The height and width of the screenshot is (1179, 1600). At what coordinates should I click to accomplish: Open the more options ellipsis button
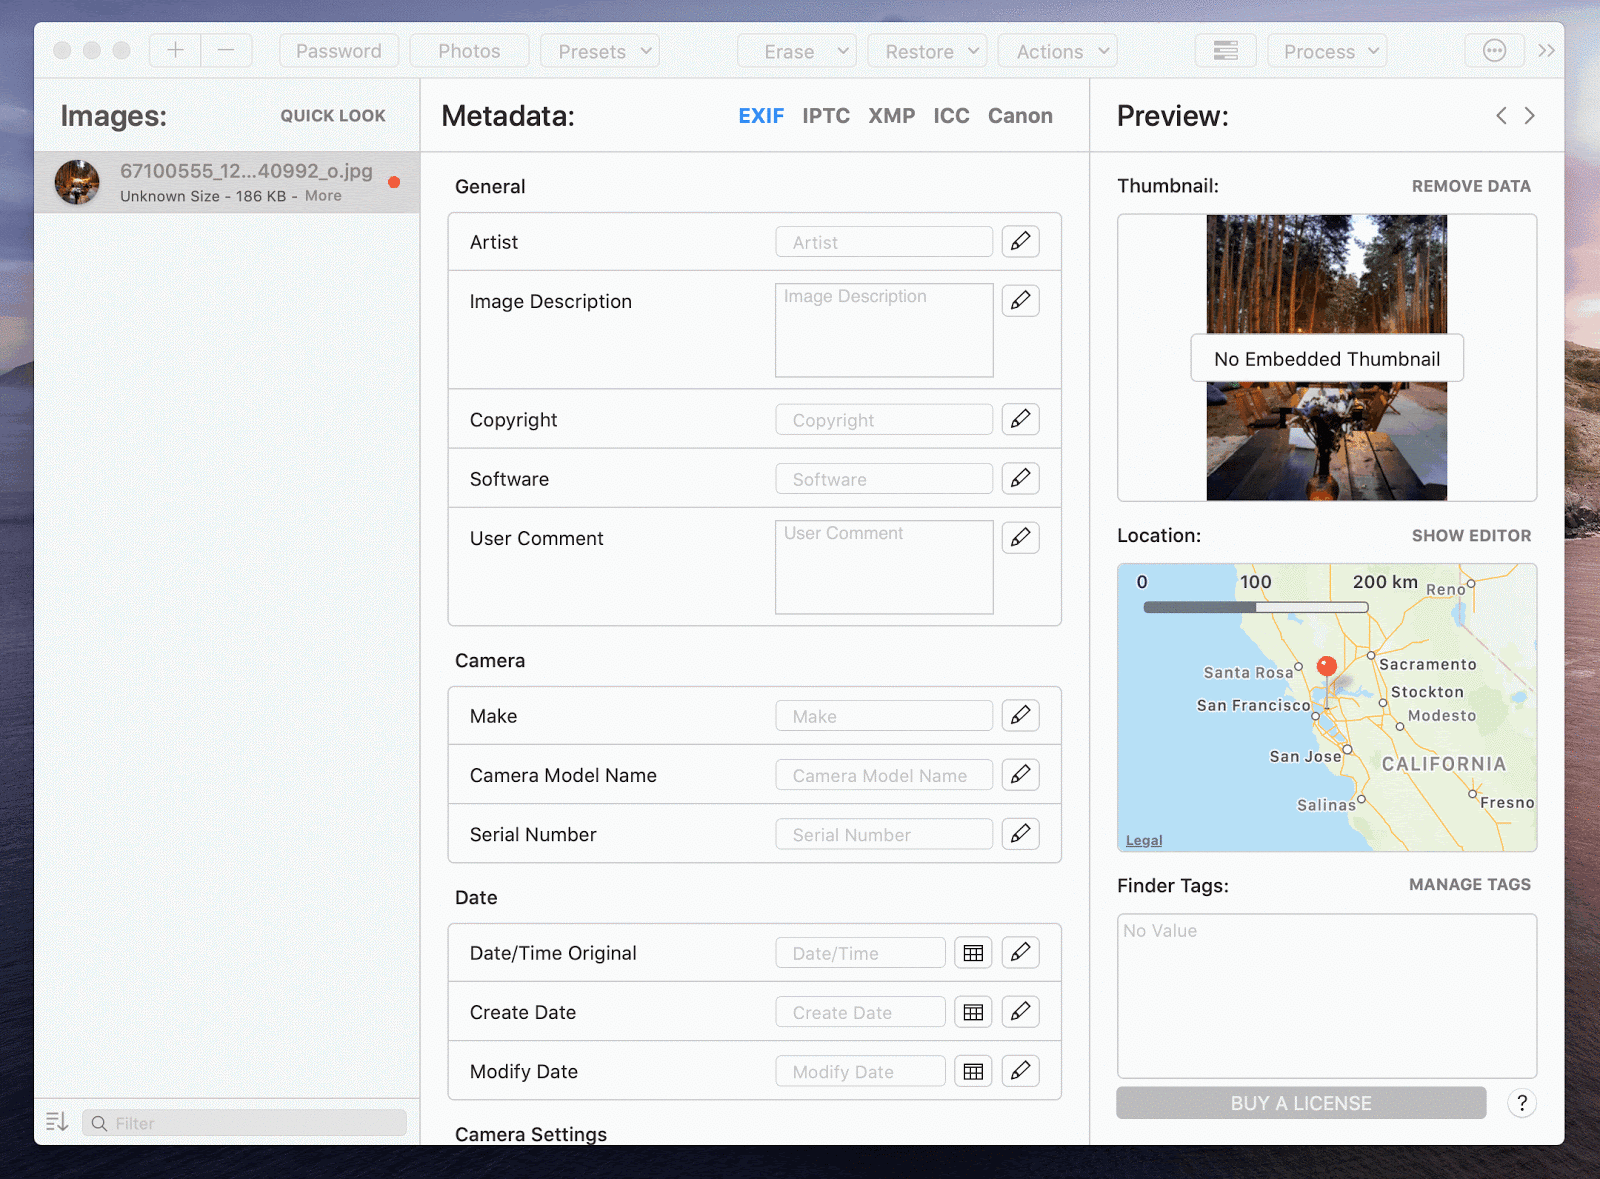1494,50
